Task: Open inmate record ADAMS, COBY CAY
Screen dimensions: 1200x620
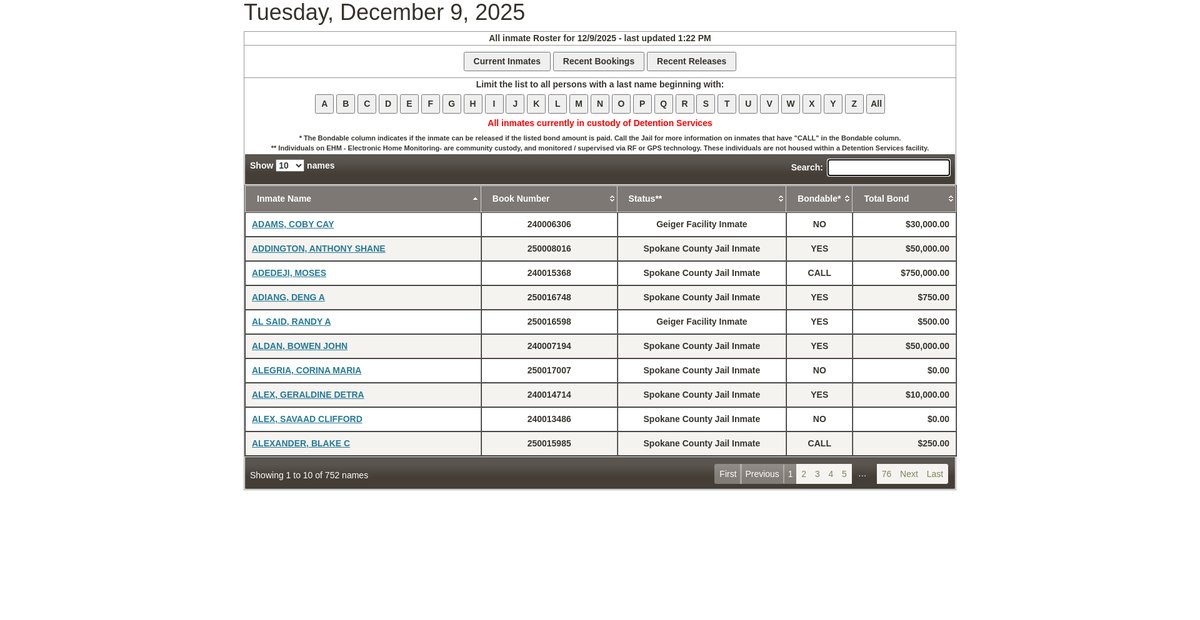Action: click(x=293, y=225)
